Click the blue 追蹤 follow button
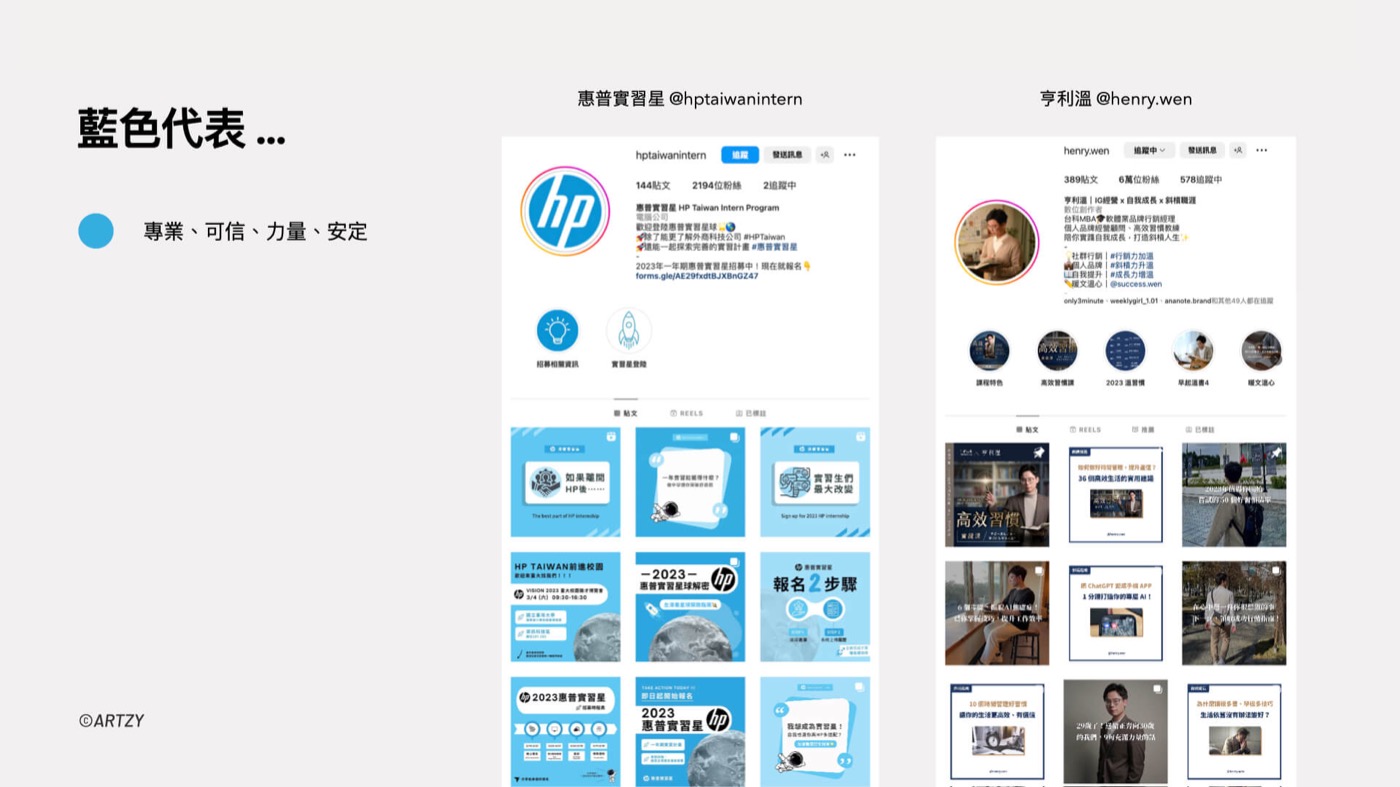 pyautogui.click(x=740, y=155)
